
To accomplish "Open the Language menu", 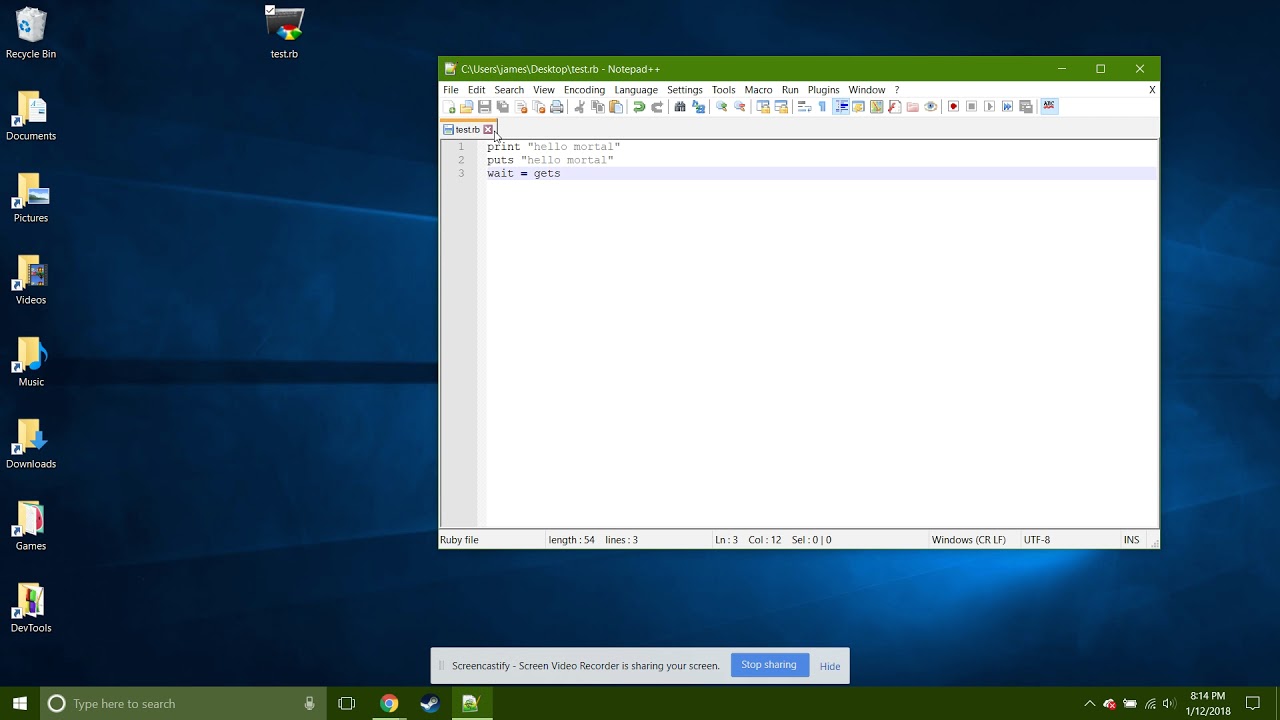I will click(636, 90).
